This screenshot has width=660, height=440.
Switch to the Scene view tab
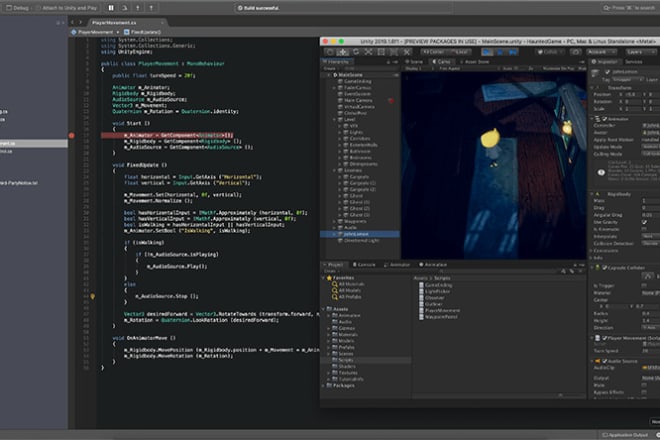(414, 62)
